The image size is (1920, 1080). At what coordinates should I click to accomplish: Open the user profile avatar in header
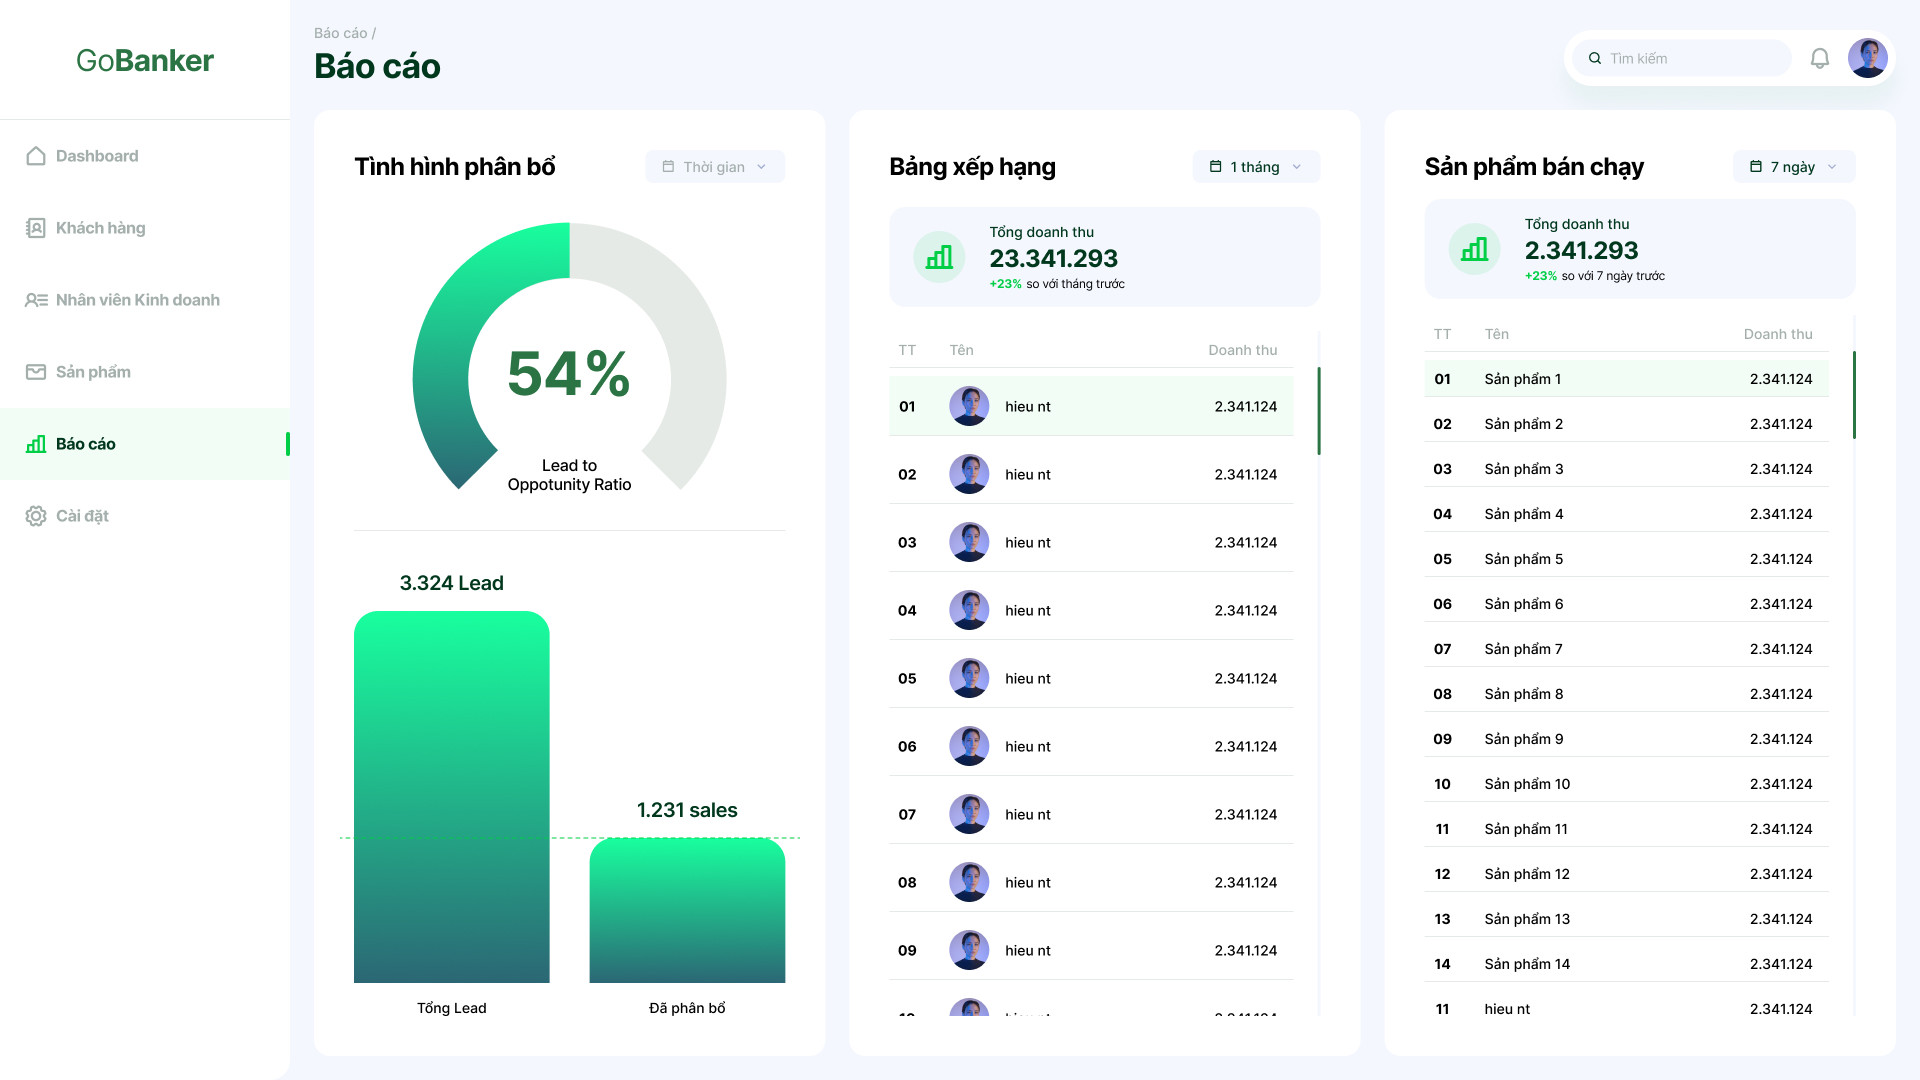[x=1867, y=58]
